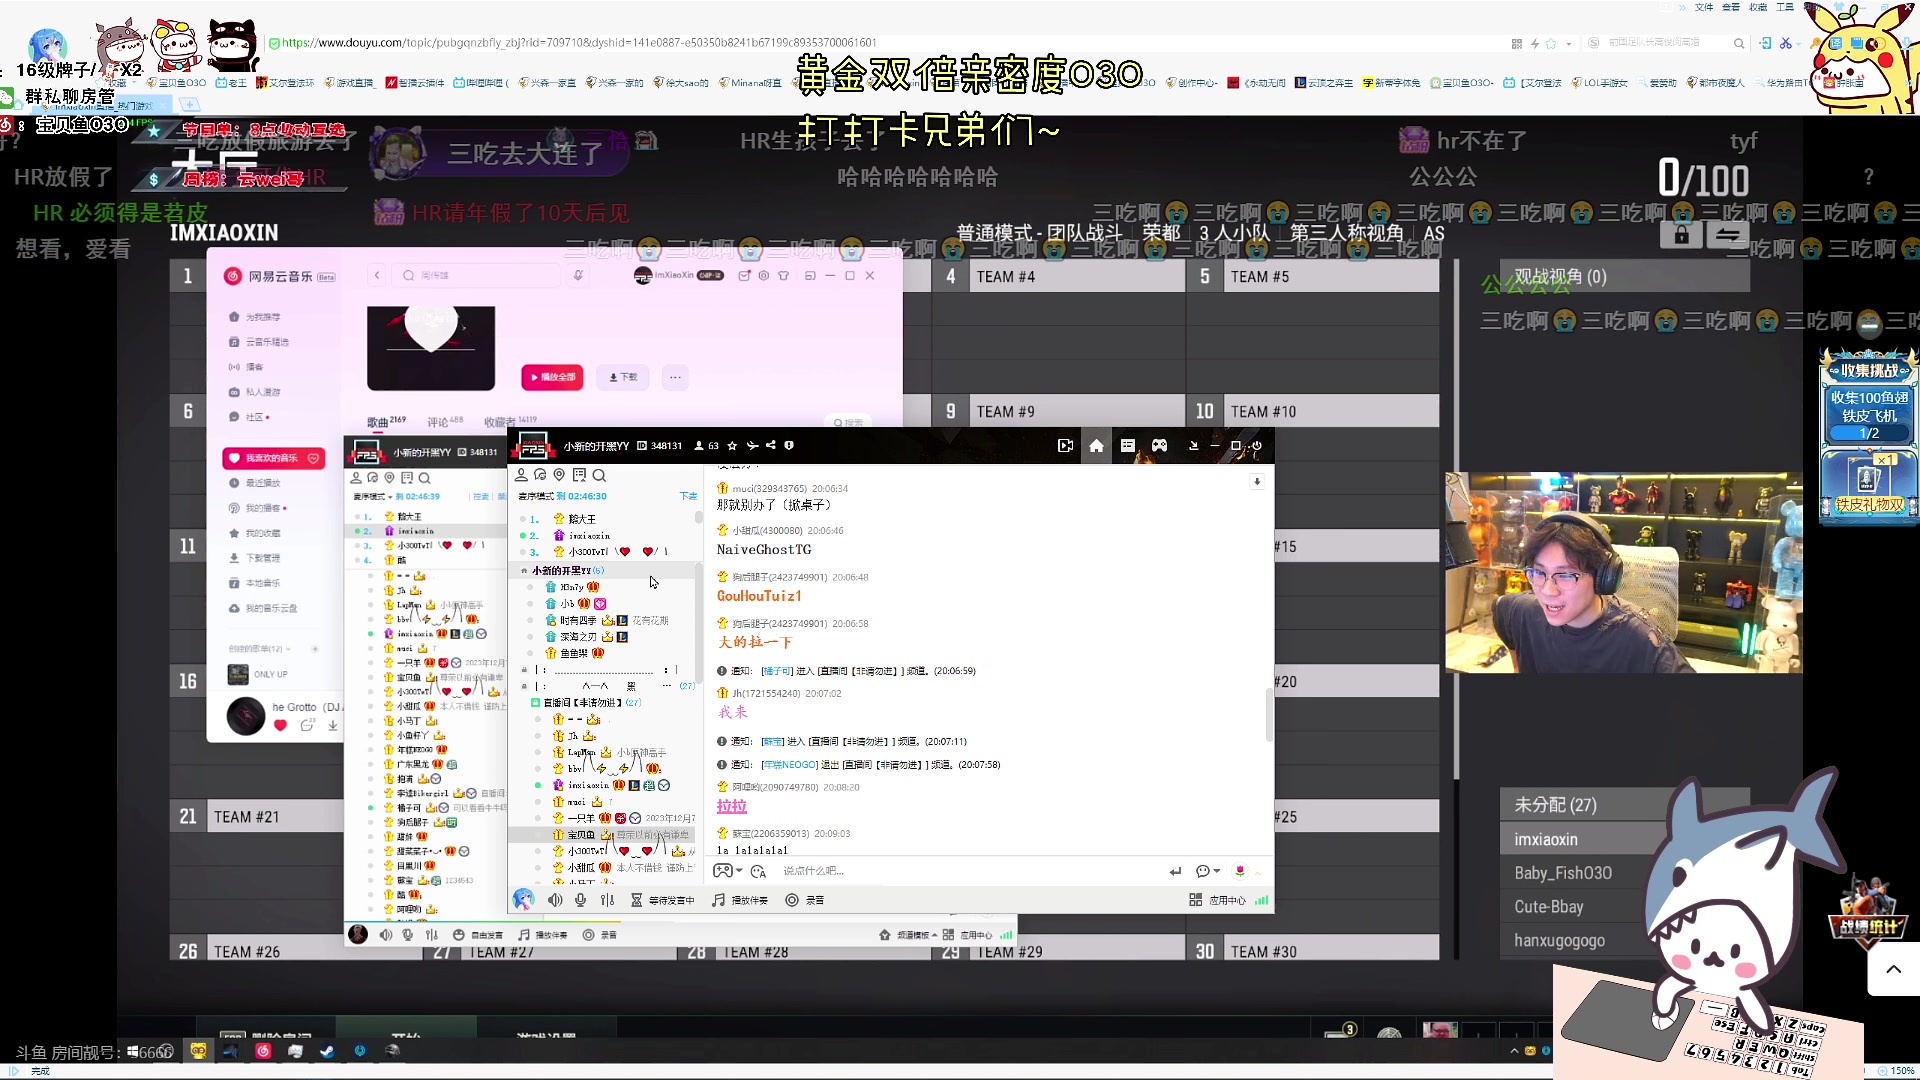Collapse the 直播间【非请勿进】 channel node
Screen dimensions: 1920x1080
pos(535,703)
